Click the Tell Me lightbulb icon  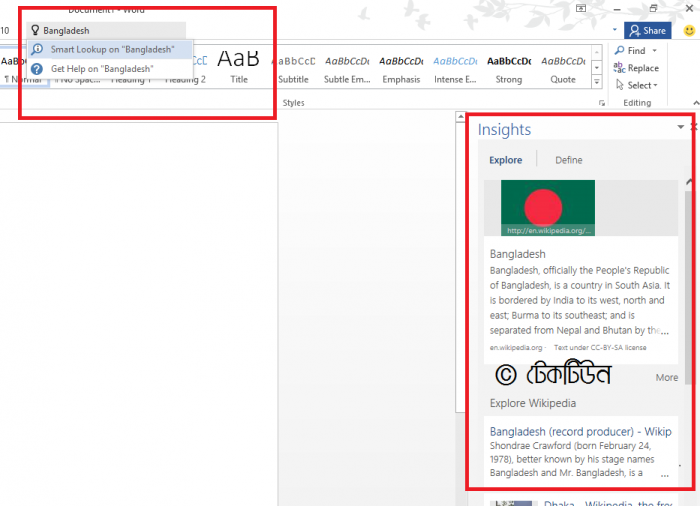[35, 30]
